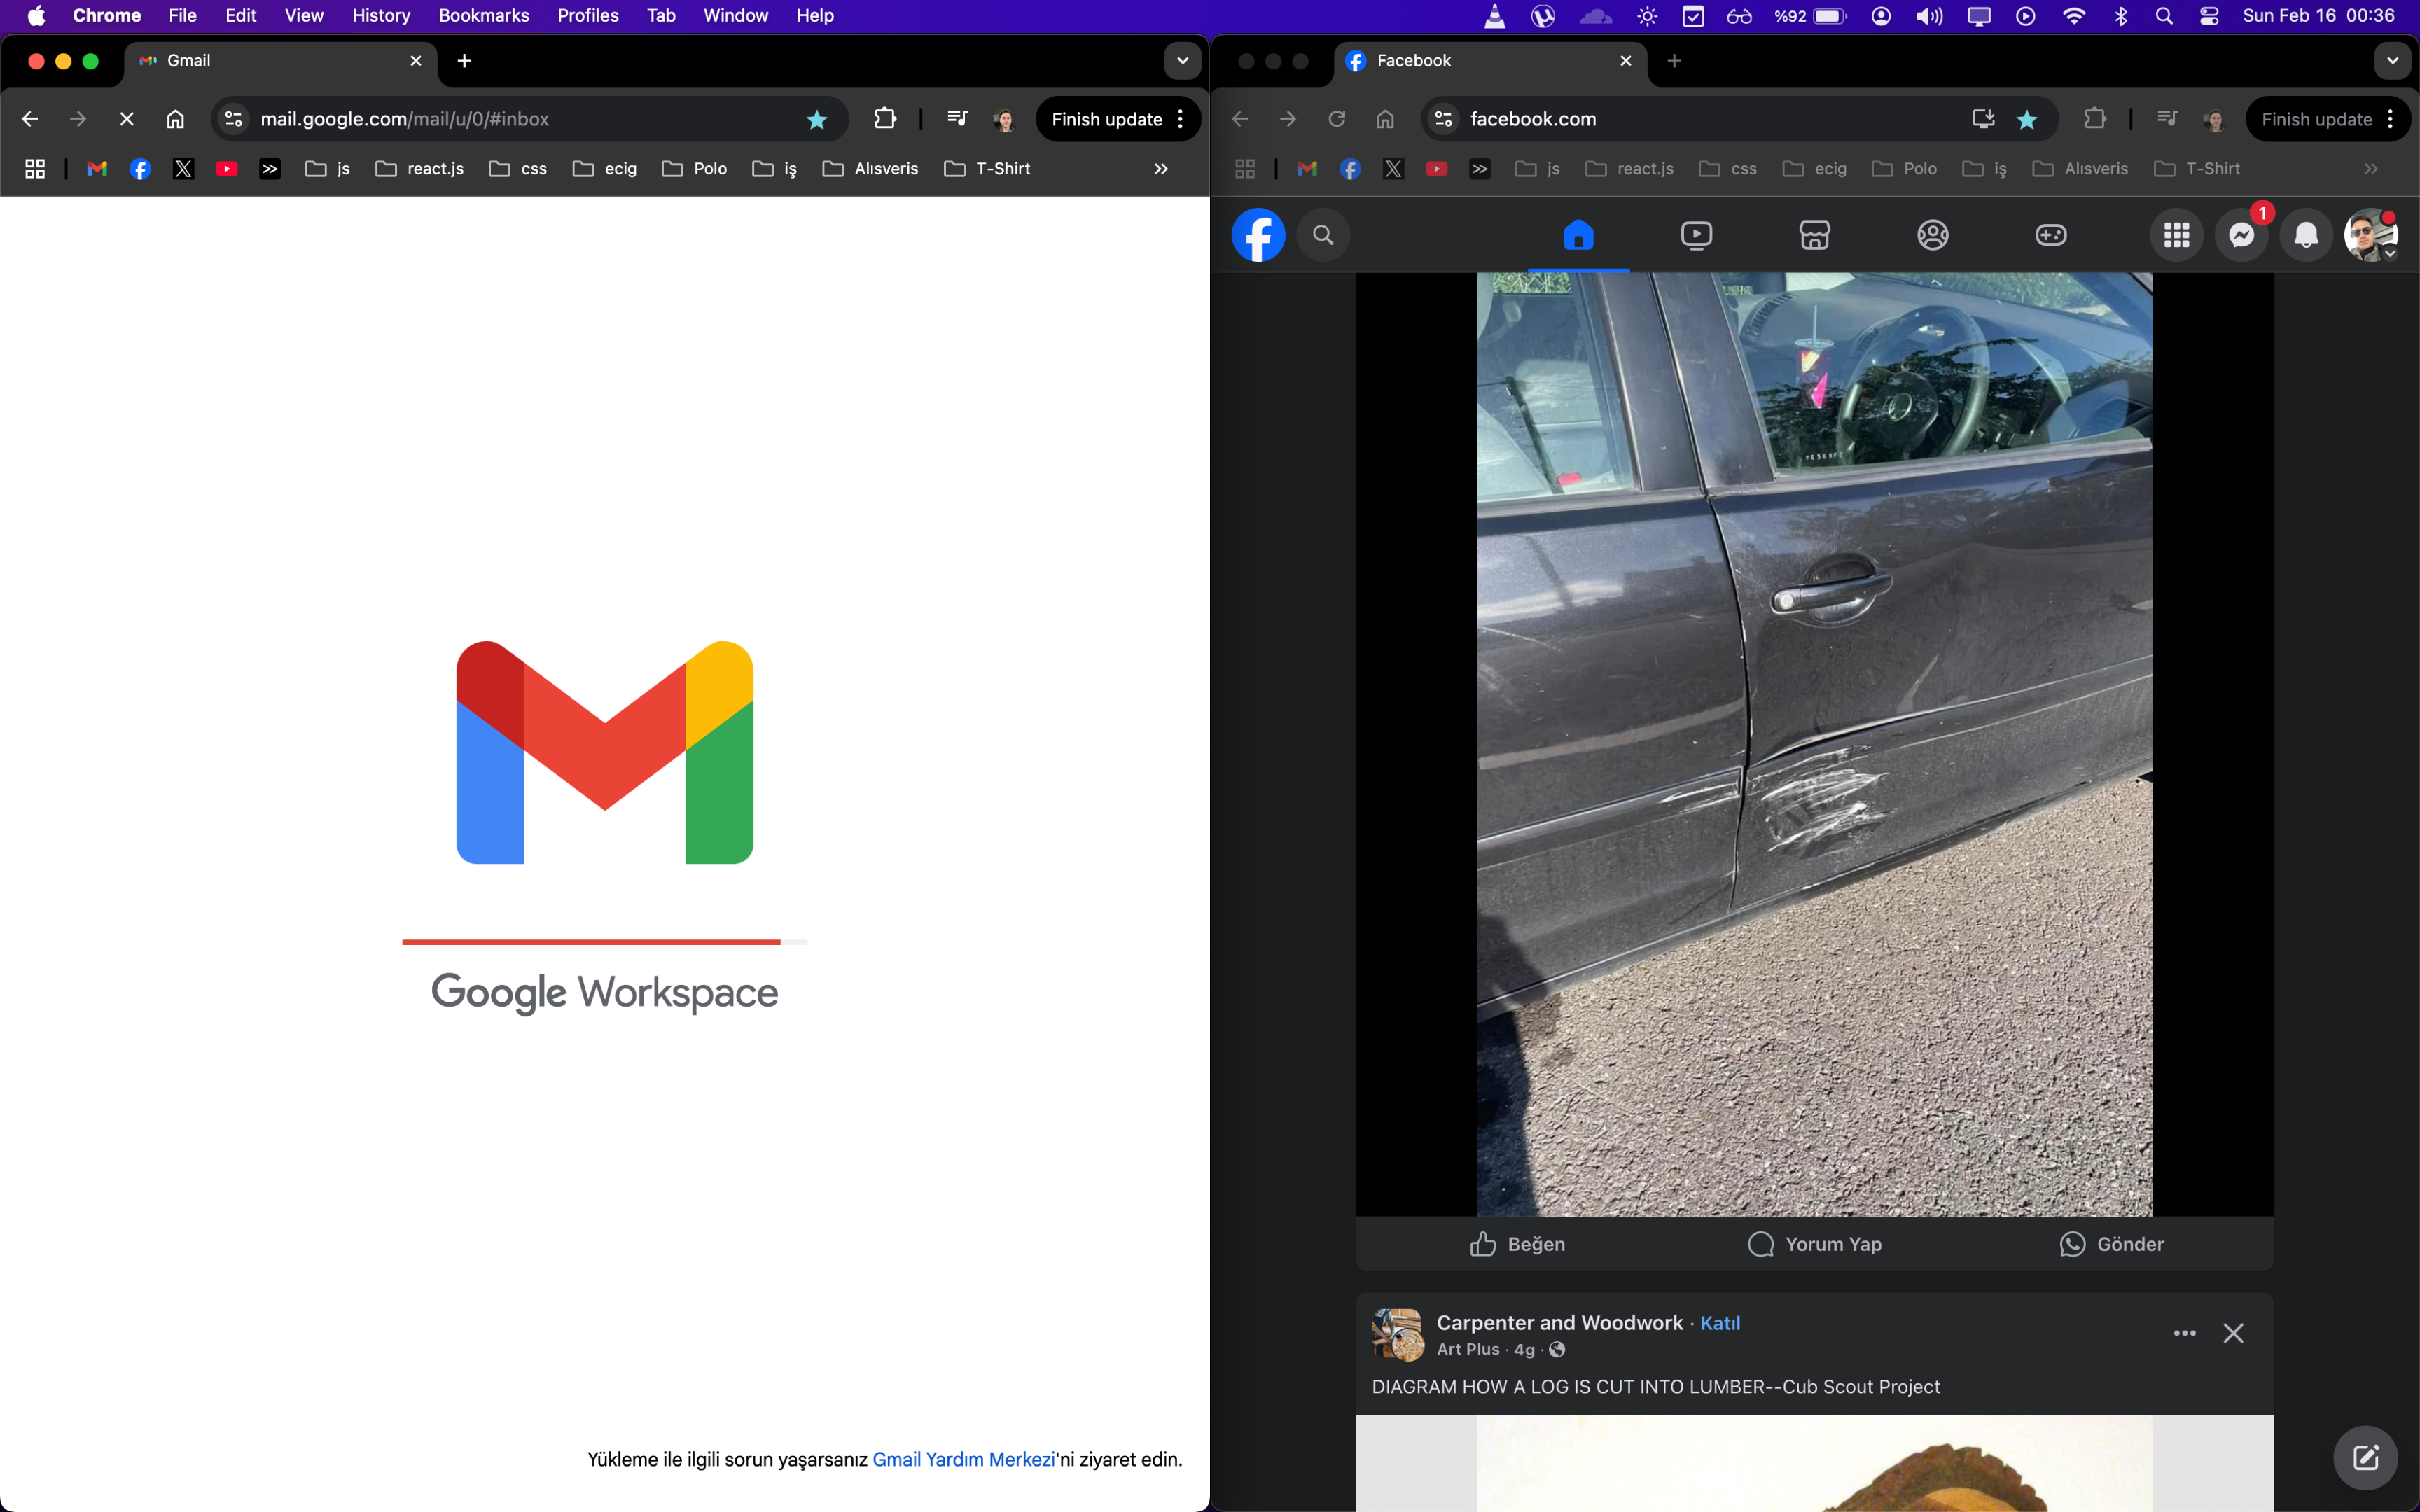Open tab search dropdown in Gmail window

1182,61
